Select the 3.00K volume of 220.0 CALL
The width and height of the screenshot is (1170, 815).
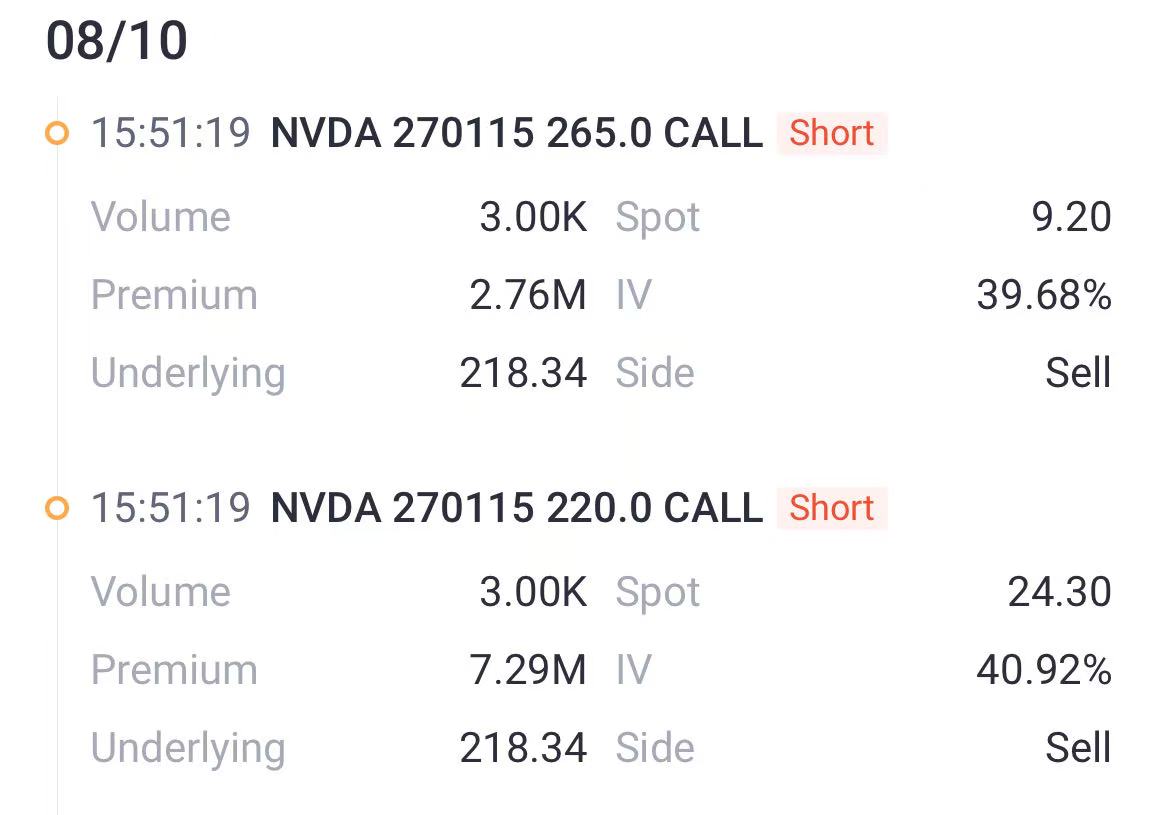(x=533, y=592)
